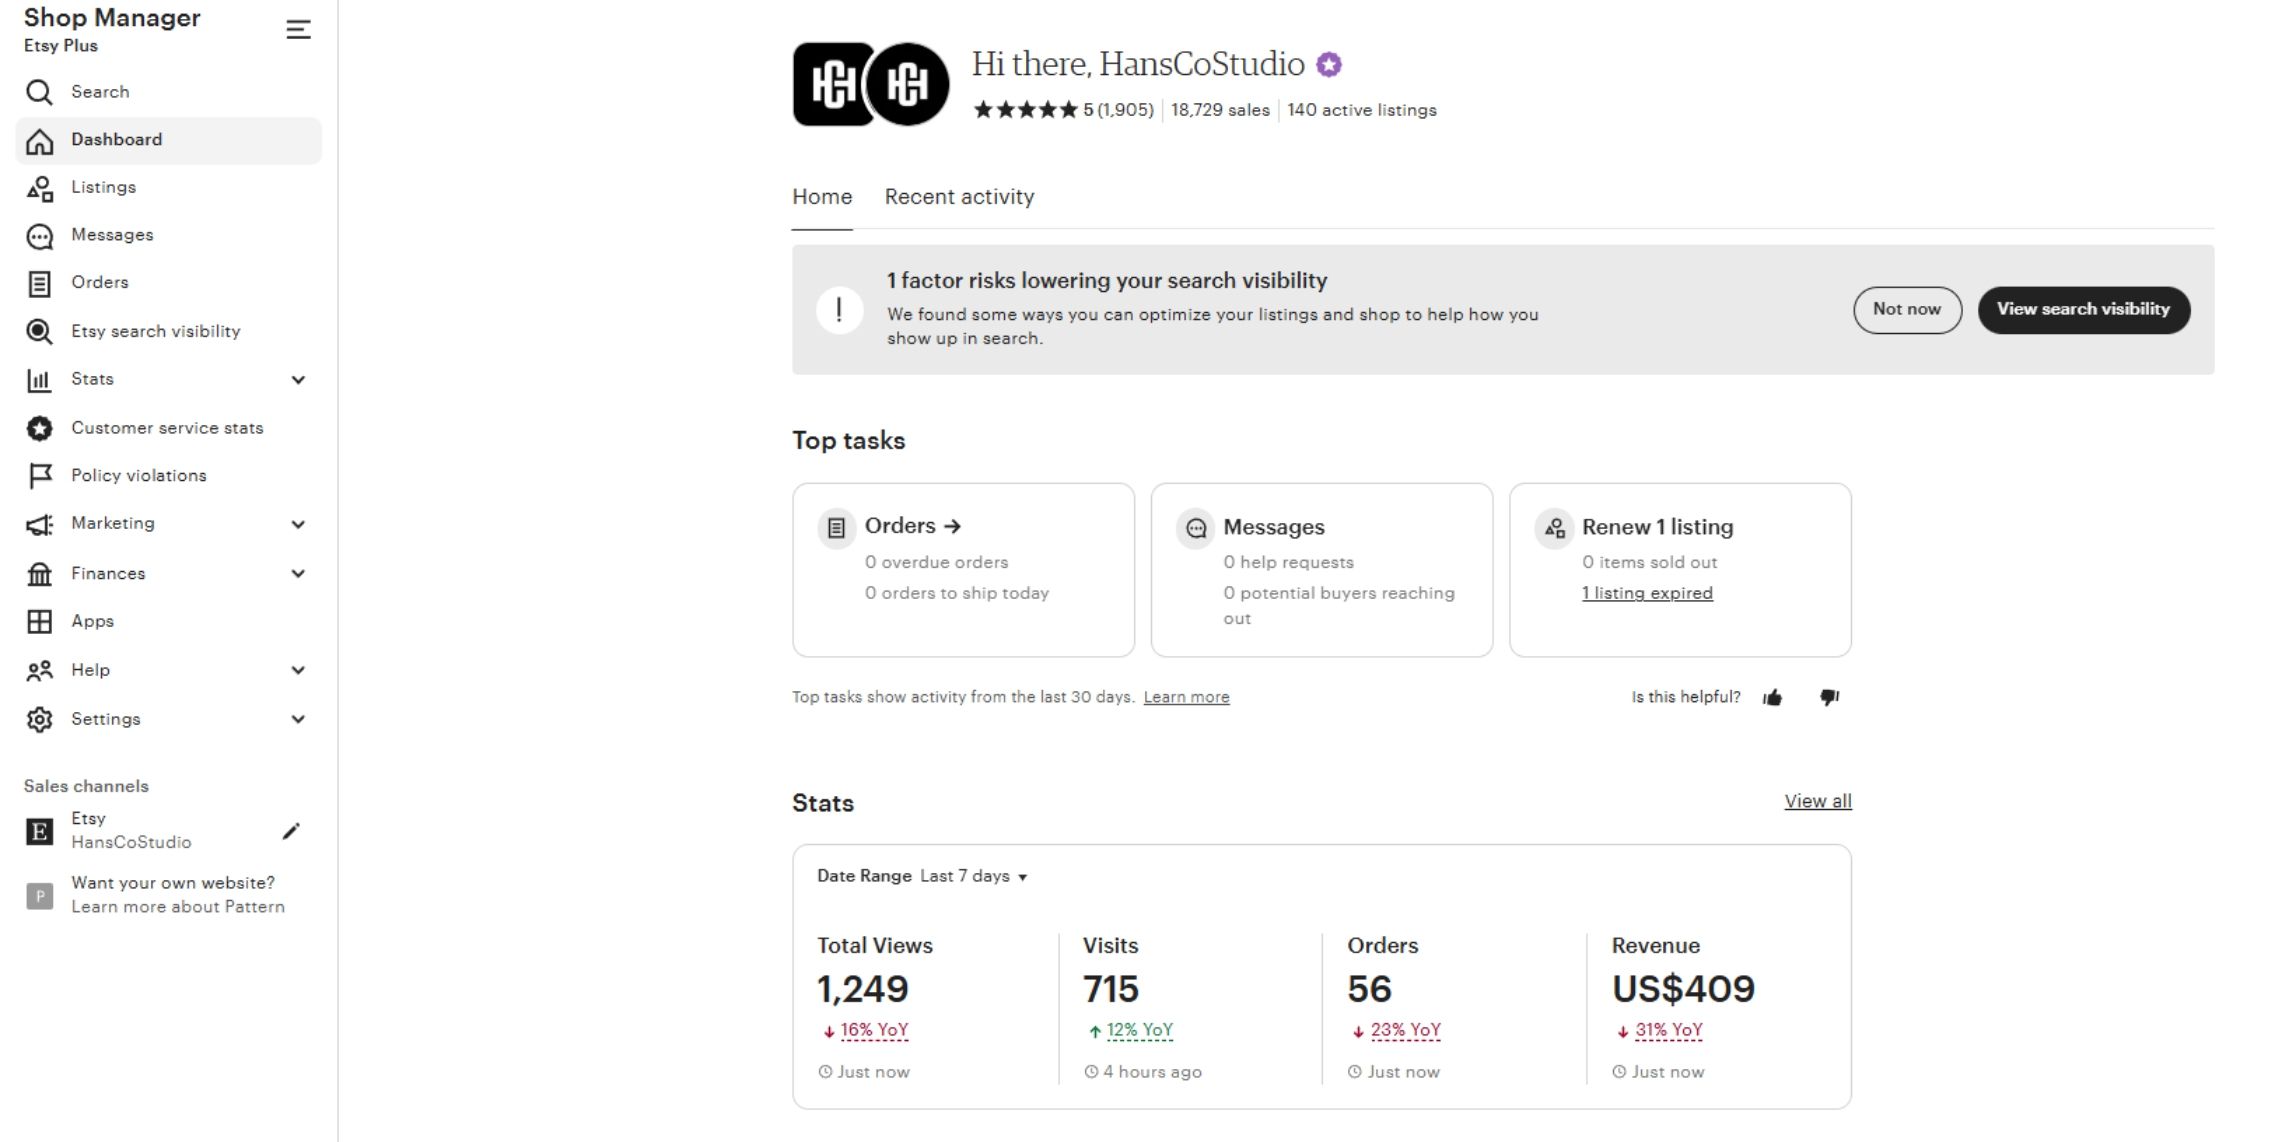Screen dimensions: 2274x1142
Task: Click the Customer service stats star icon
Action: (x=39, y=428)
